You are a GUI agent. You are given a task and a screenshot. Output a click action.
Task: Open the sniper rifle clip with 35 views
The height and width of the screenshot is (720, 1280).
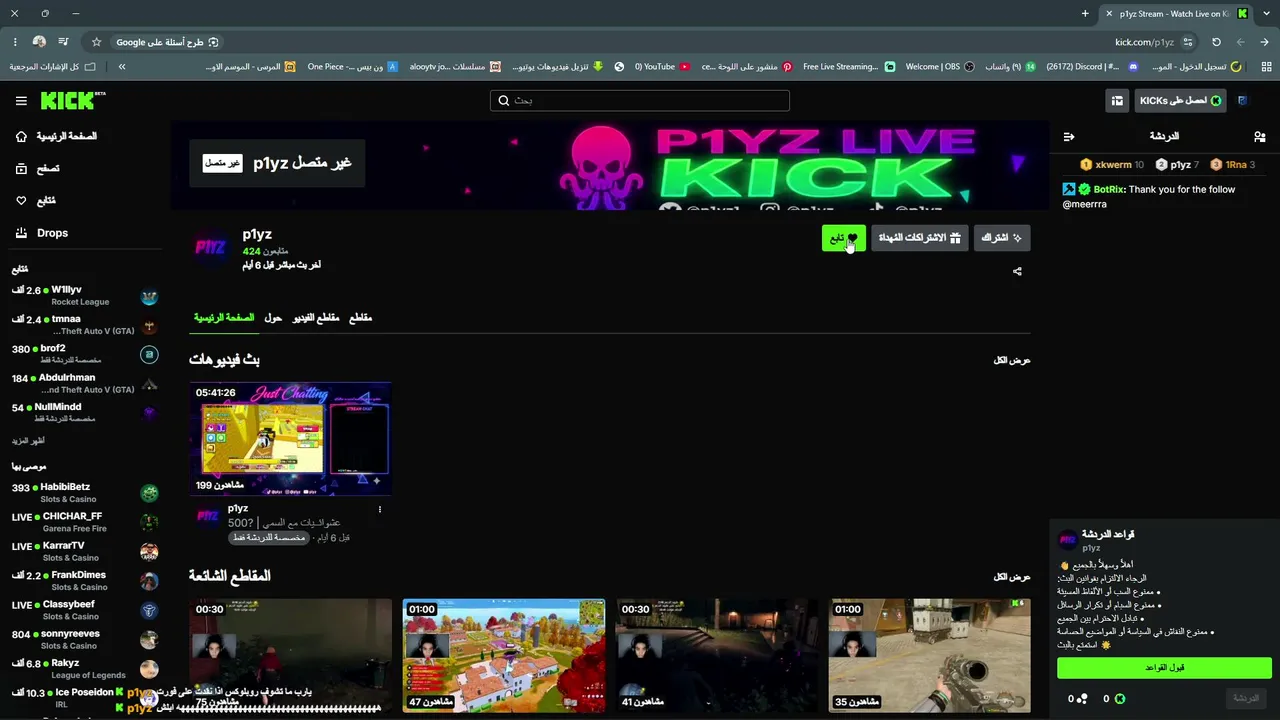[930, 656]
